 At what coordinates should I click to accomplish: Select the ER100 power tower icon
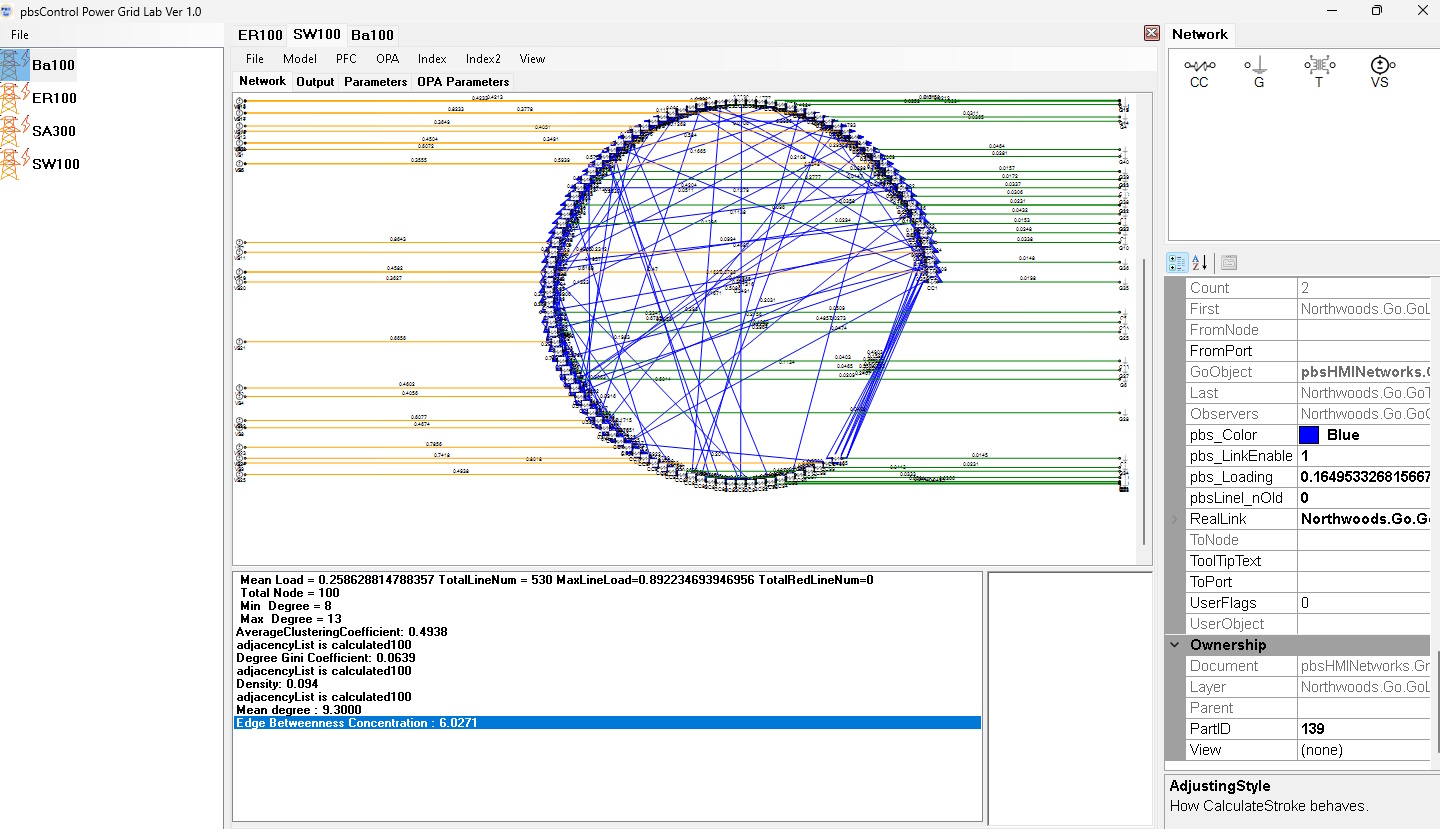pyautogui.click(x=15, y=98)
